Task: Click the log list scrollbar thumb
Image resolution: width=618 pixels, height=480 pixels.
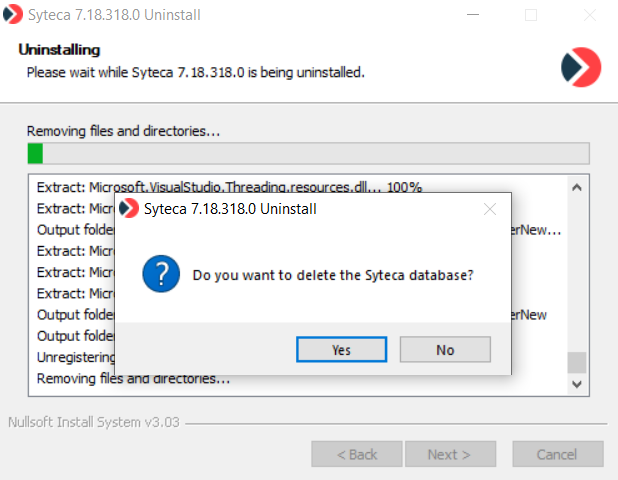Action: (x=576, y=362)
